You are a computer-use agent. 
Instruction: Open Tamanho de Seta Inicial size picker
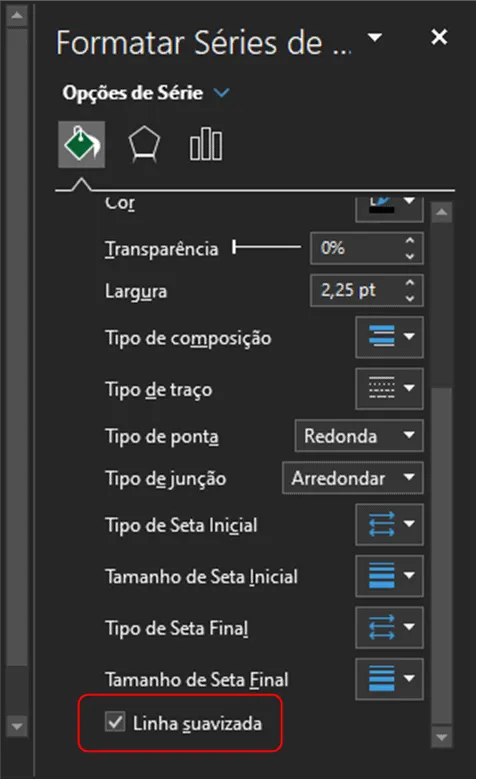pos(389,576)
